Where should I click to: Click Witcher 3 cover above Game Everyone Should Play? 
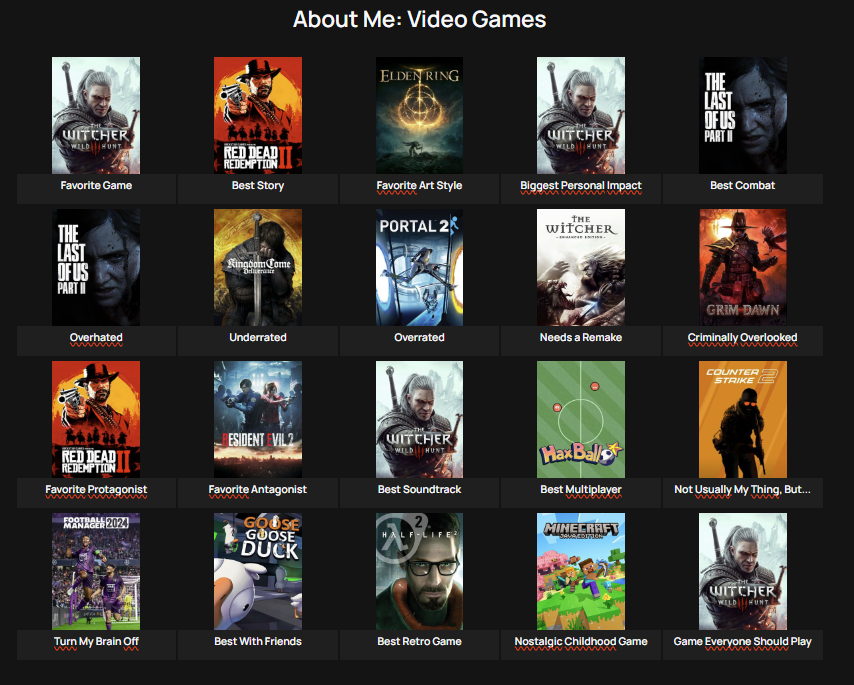coord(743,571)
